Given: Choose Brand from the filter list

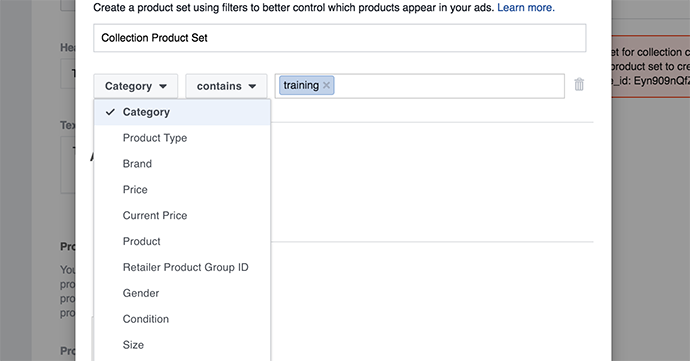Looking at the screenshot, I should 182,164.
